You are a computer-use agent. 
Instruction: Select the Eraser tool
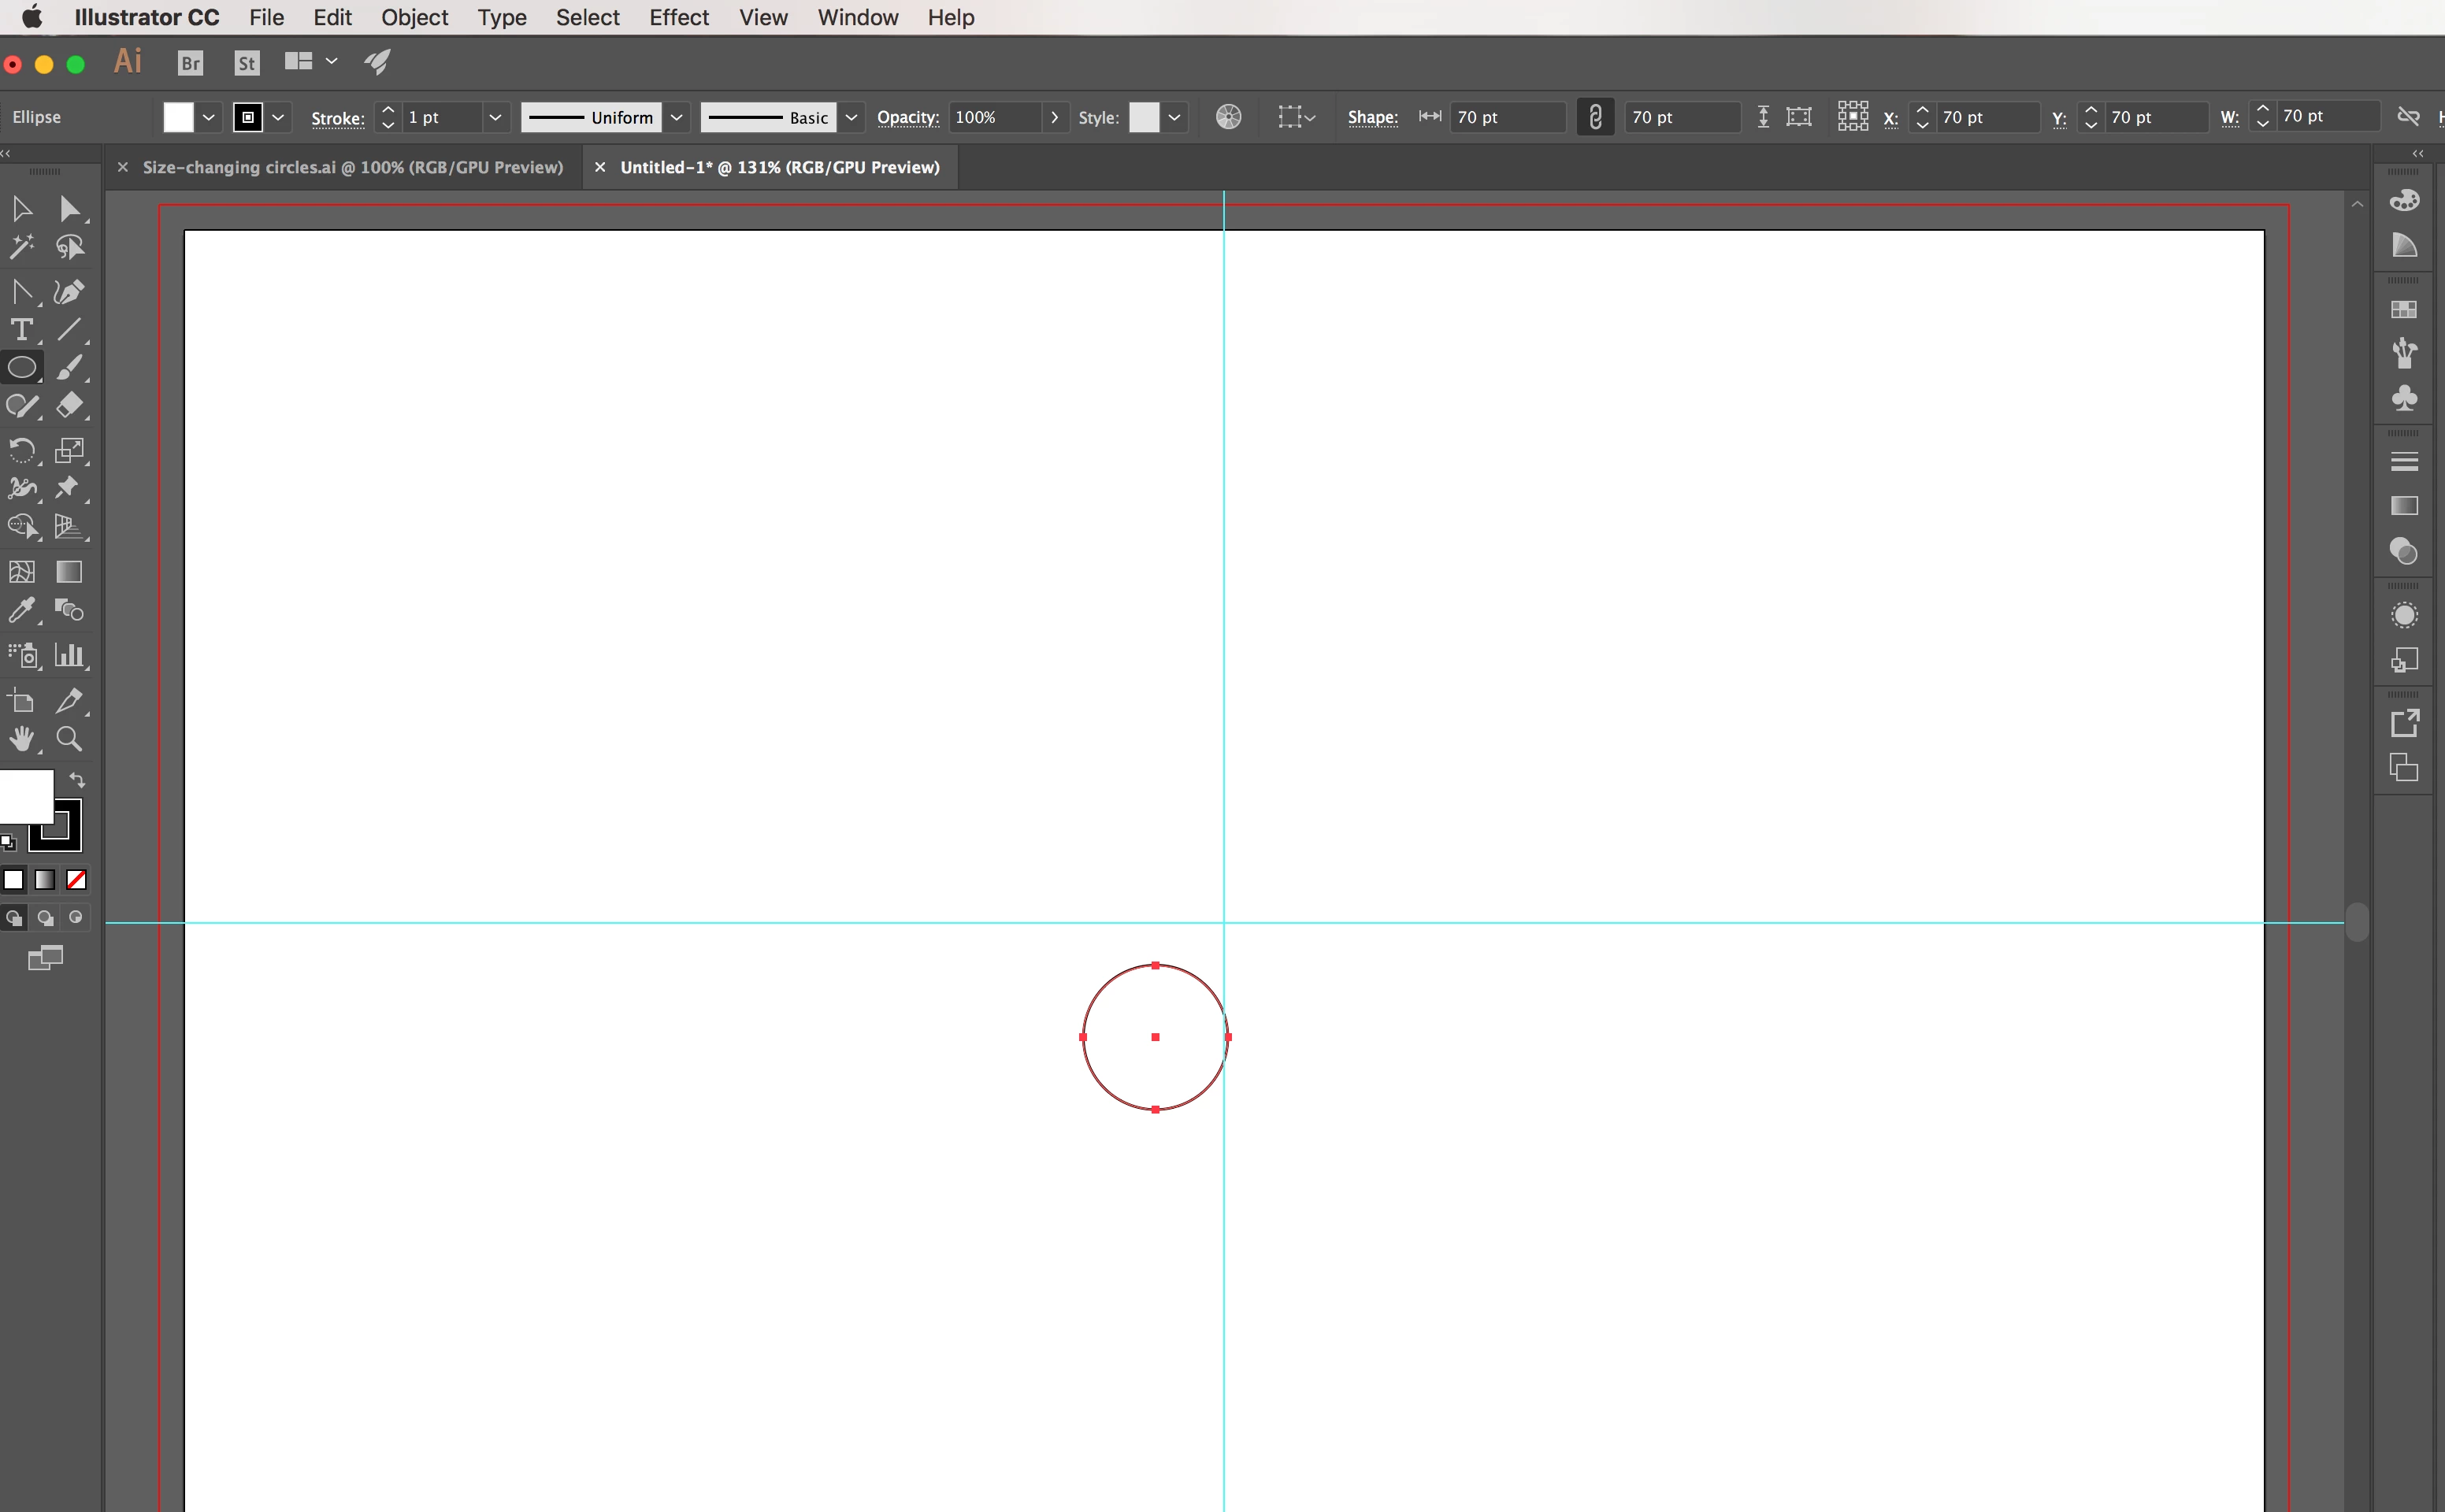pos(69,406)
